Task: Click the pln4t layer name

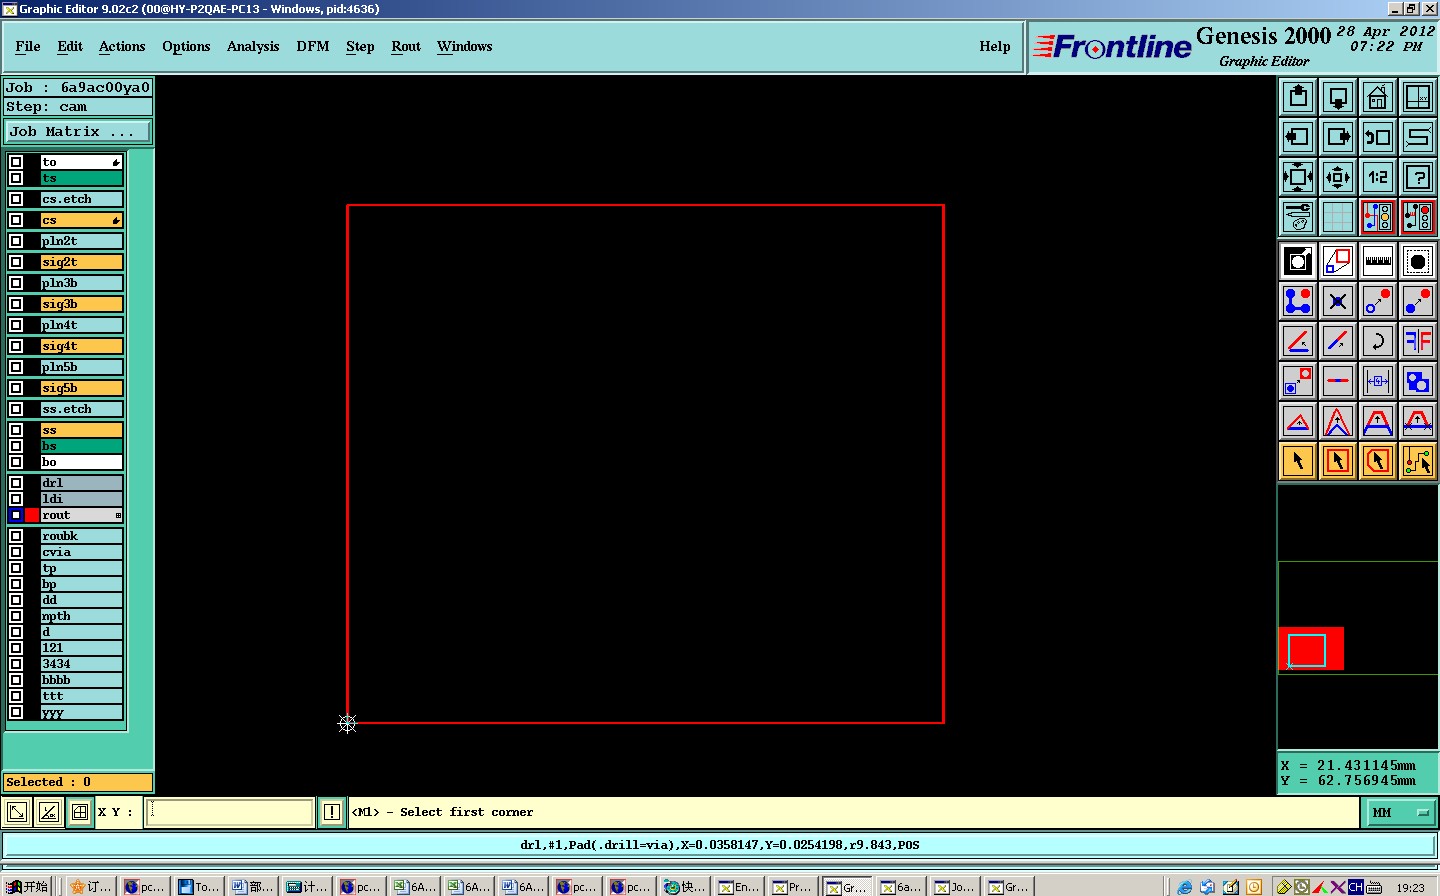Action: pyautogui.click(x=81, y=325)
